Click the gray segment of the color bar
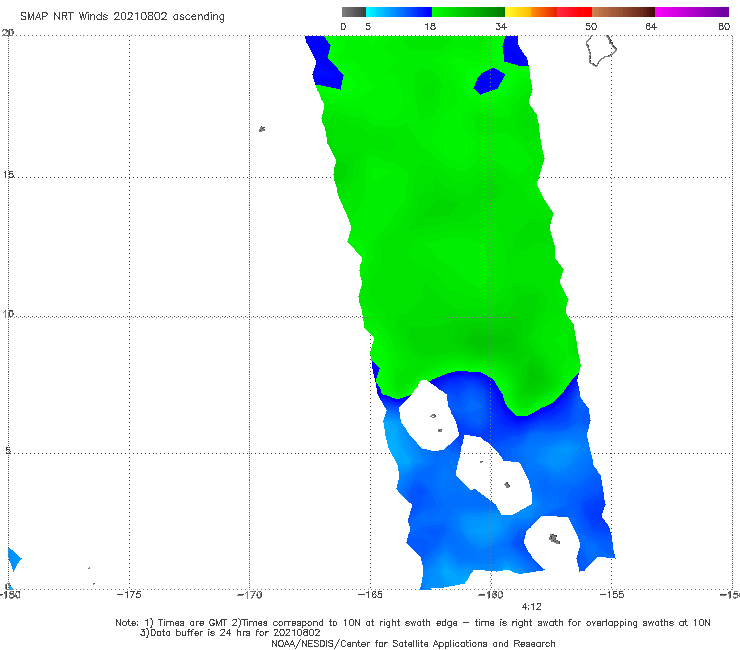Viewport: 740px width, 650px height. [x=354, y=12]
